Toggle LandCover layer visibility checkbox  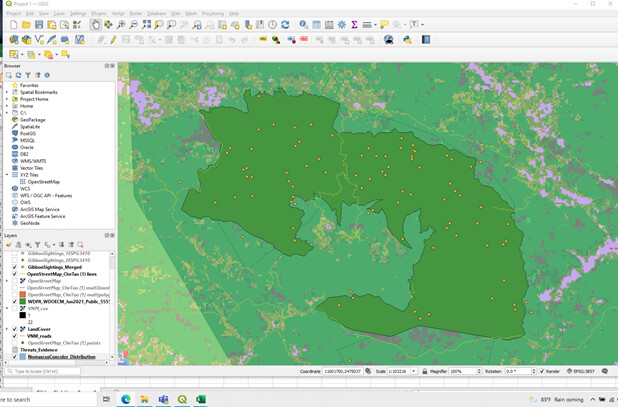15,329
